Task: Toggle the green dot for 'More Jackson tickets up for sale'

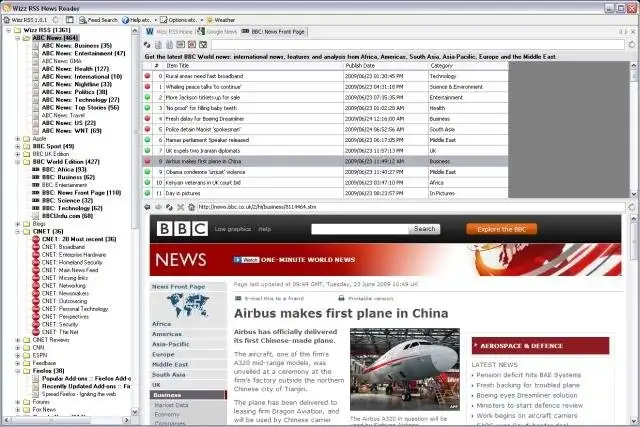Action: 147,97
